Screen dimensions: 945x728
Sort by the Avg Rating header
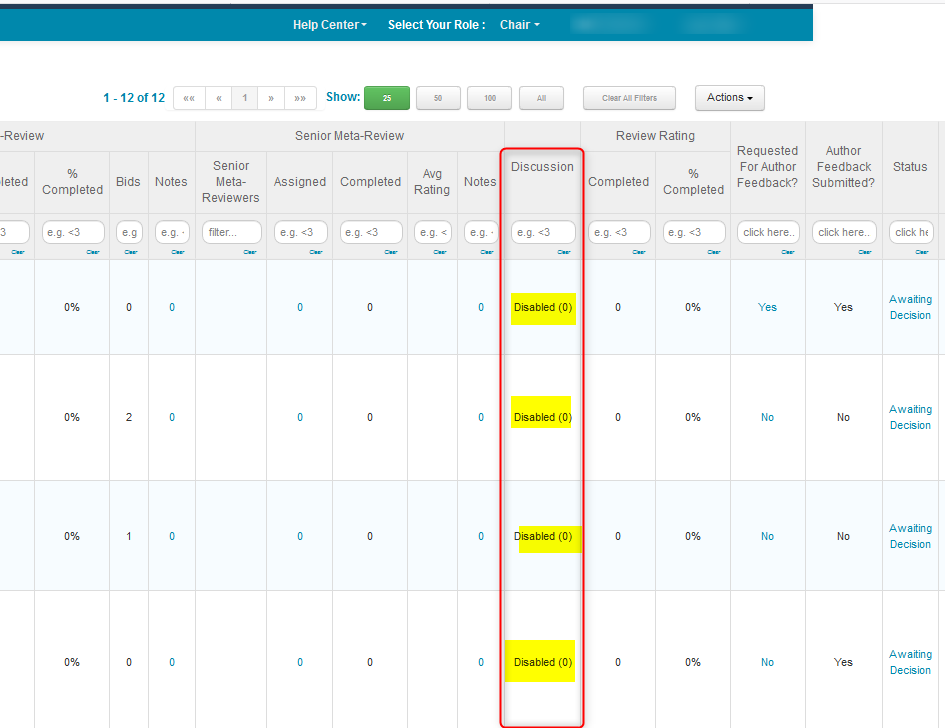click(x=432, y=181)
